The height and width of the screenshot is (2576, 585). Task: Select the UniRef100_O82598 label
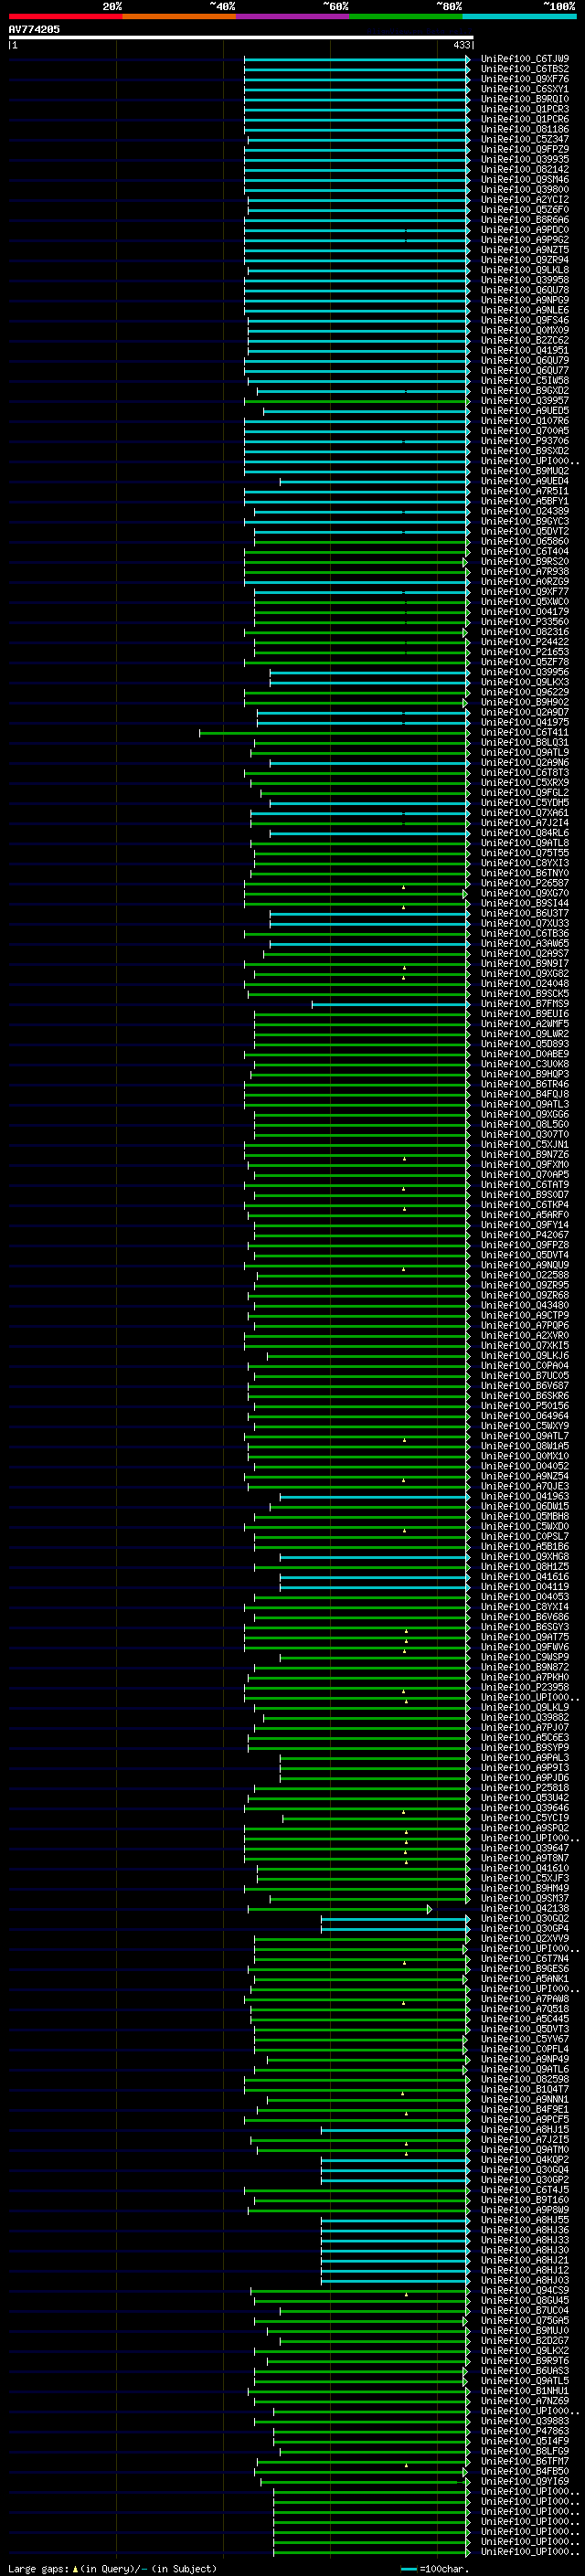525,2078
